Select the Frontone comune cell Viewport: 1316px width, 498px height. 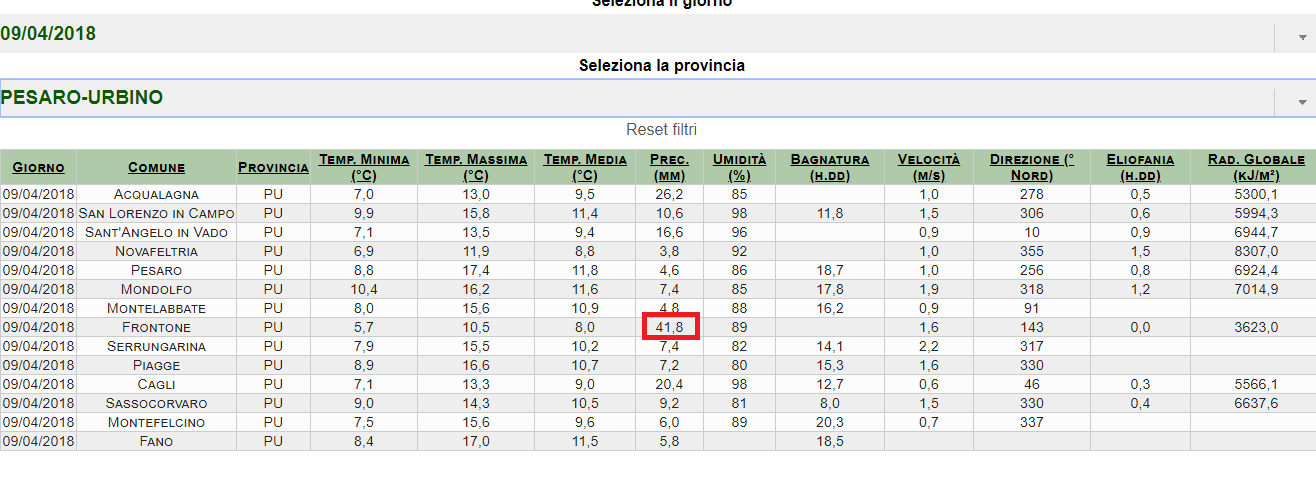click(x=156, y=327)
